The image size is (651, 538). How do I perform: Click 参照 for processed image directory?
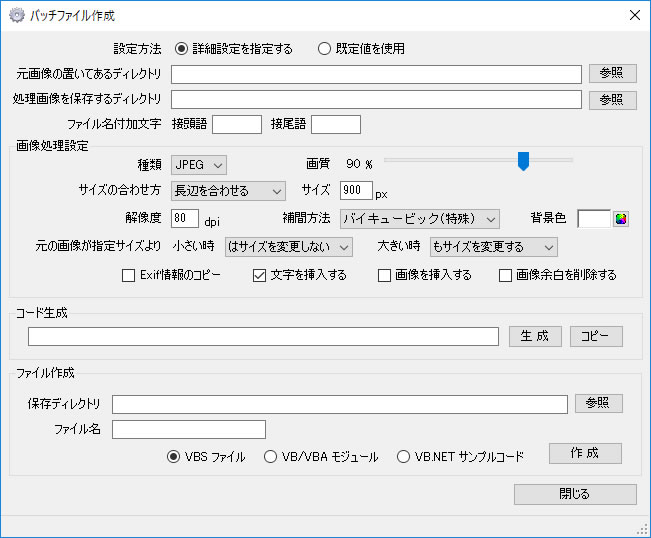tap(612, 100)
